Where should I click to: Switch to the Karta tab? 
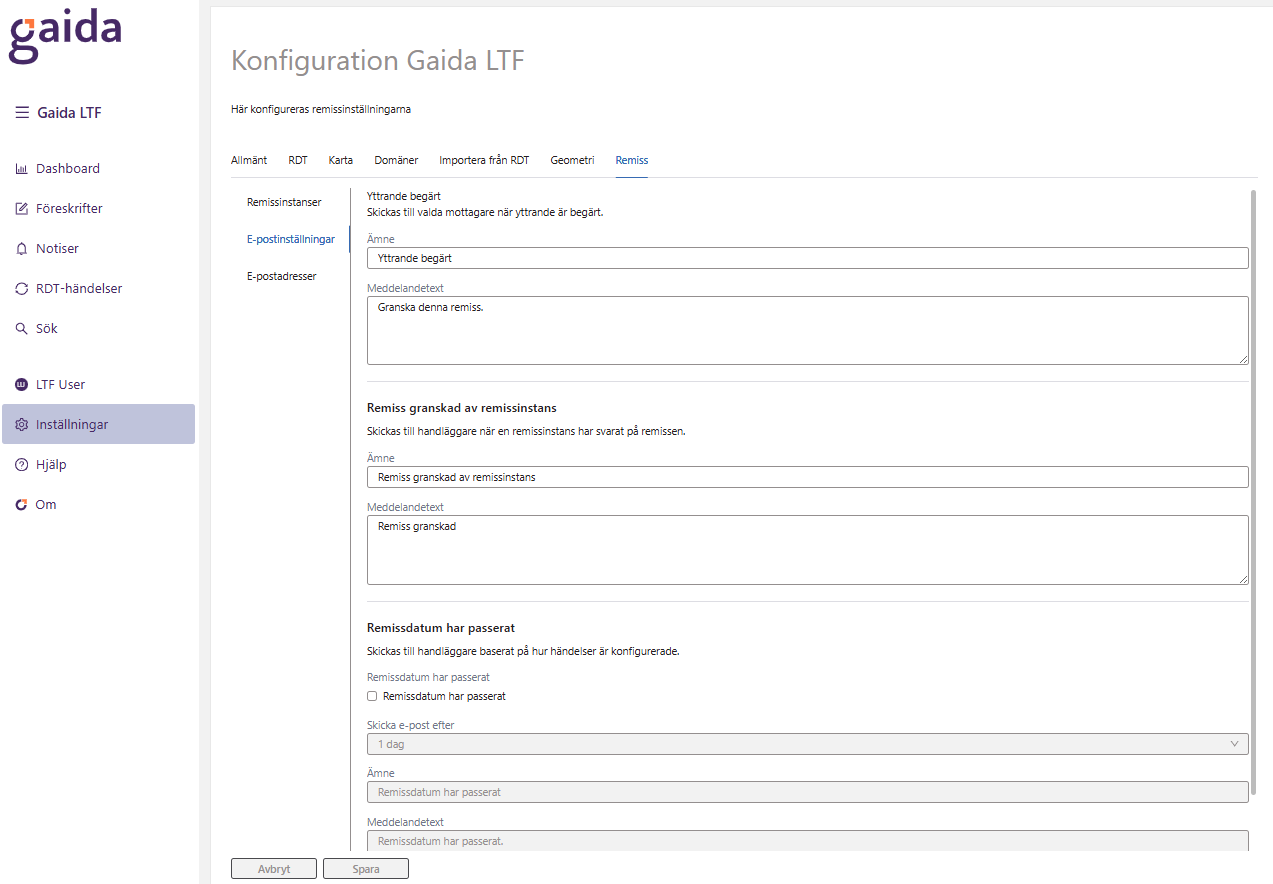coord(340,160)
